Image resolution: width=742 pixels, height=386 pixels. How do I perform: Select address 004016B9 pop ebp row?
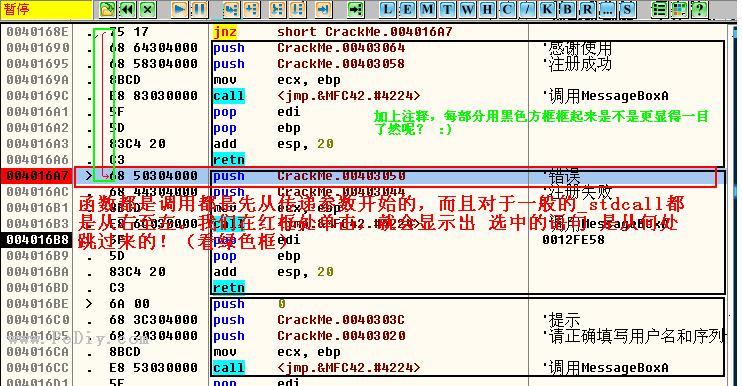[37, 256]
